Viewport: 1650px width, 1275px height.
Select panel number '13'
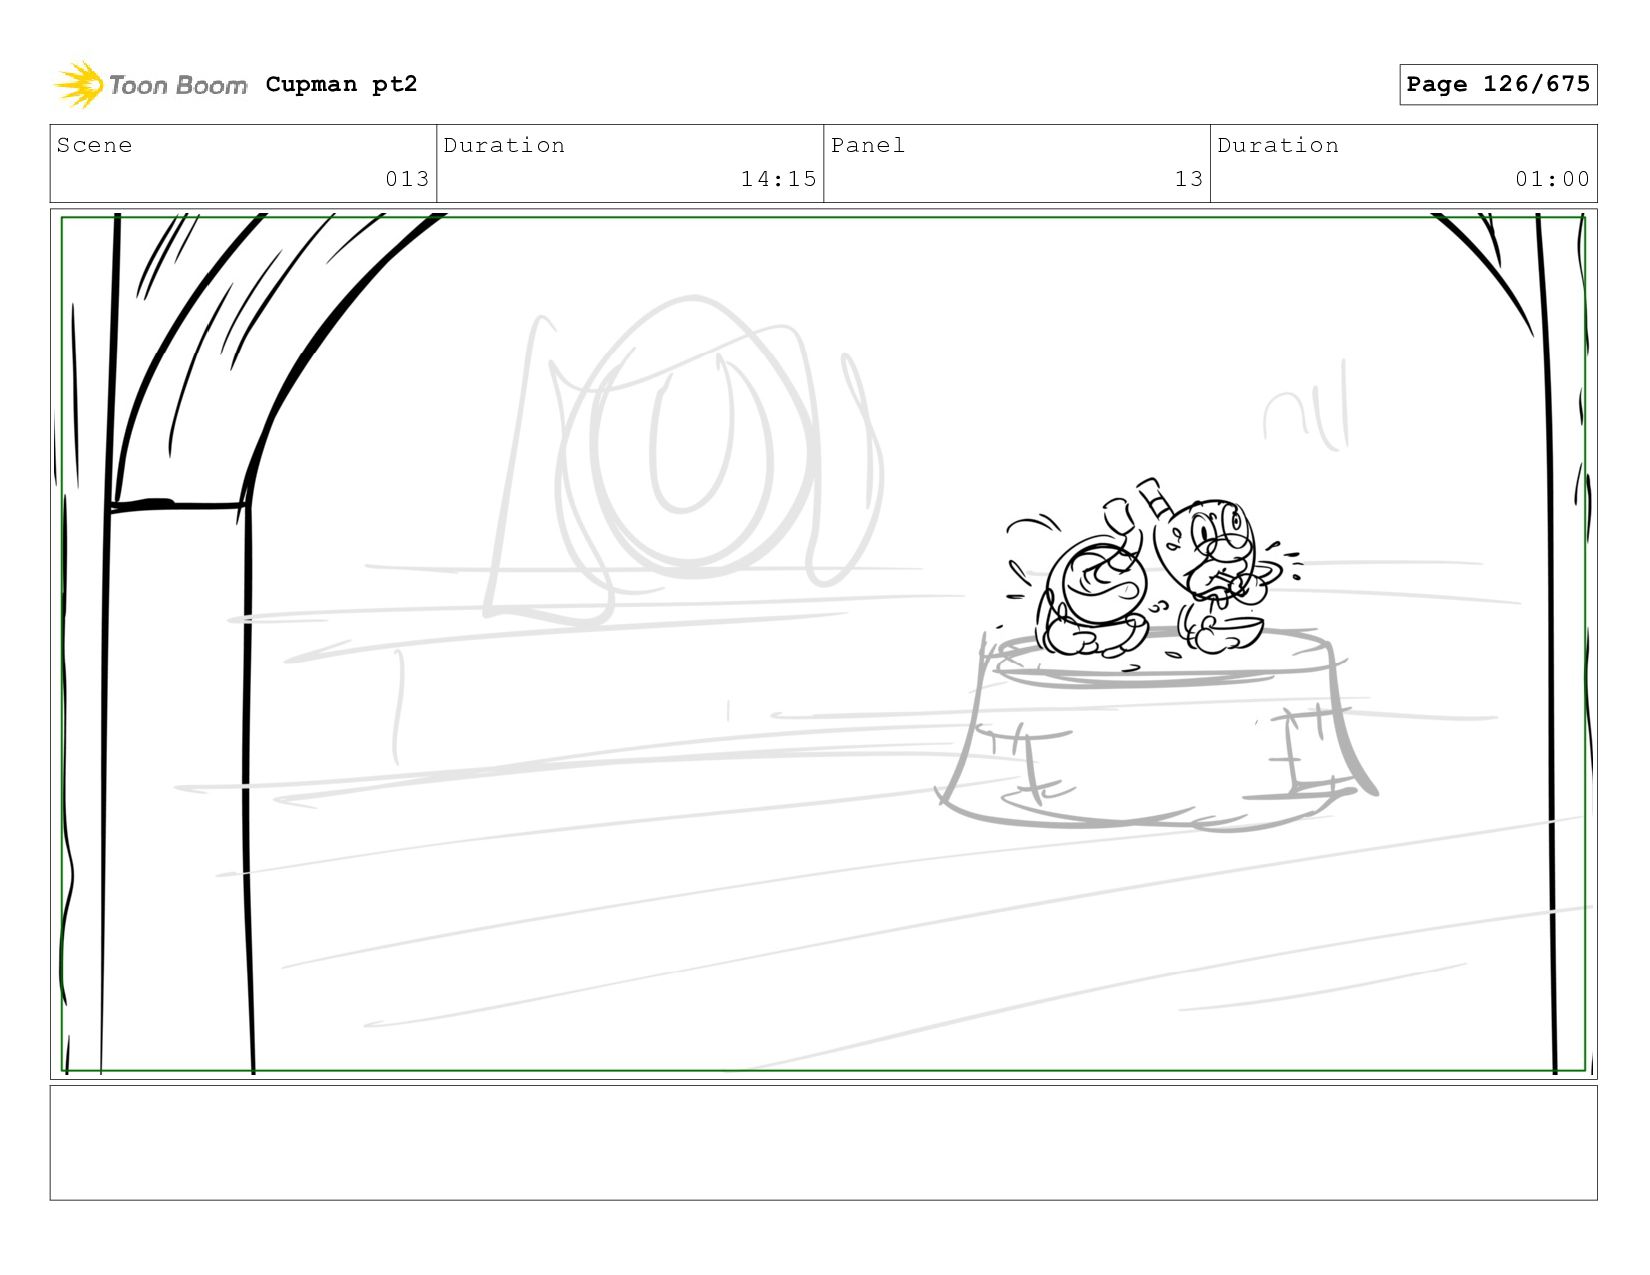[1188, 179]
